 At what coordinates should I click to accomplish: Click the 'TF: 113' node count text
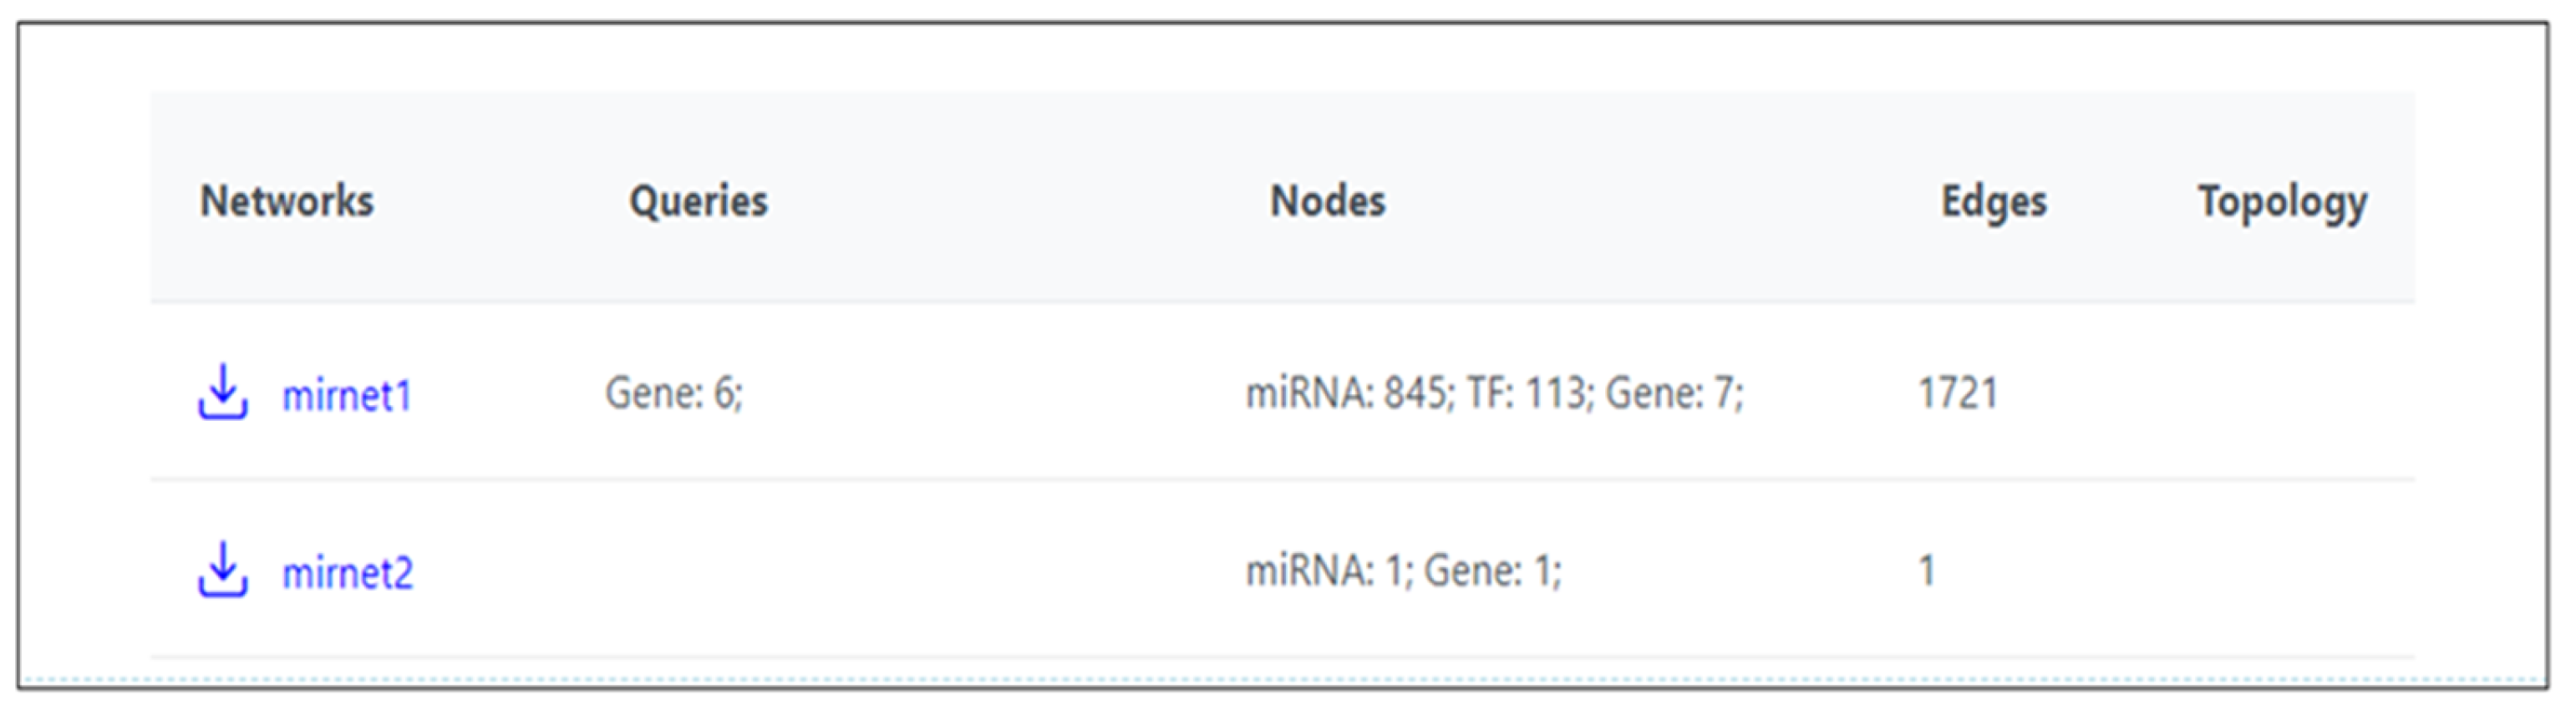click(1527, 393)
